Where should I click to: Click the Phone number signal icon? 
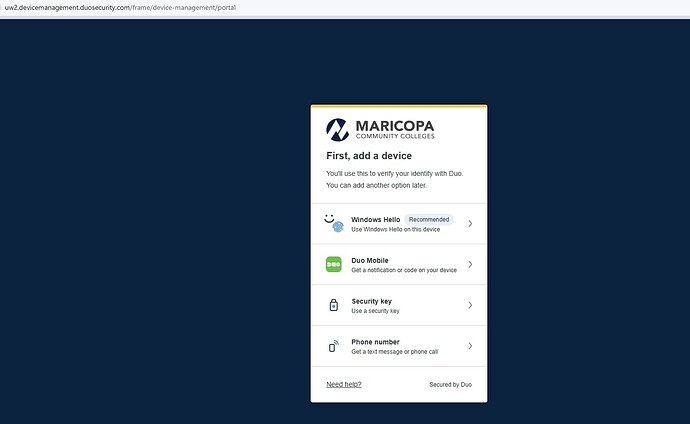pyautogui.click(x=334, y=346)
